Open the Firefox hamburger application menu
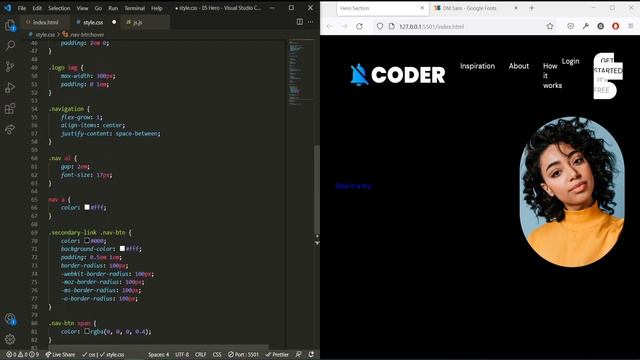This screenshot has height=360, width=640. coord(631,26)
